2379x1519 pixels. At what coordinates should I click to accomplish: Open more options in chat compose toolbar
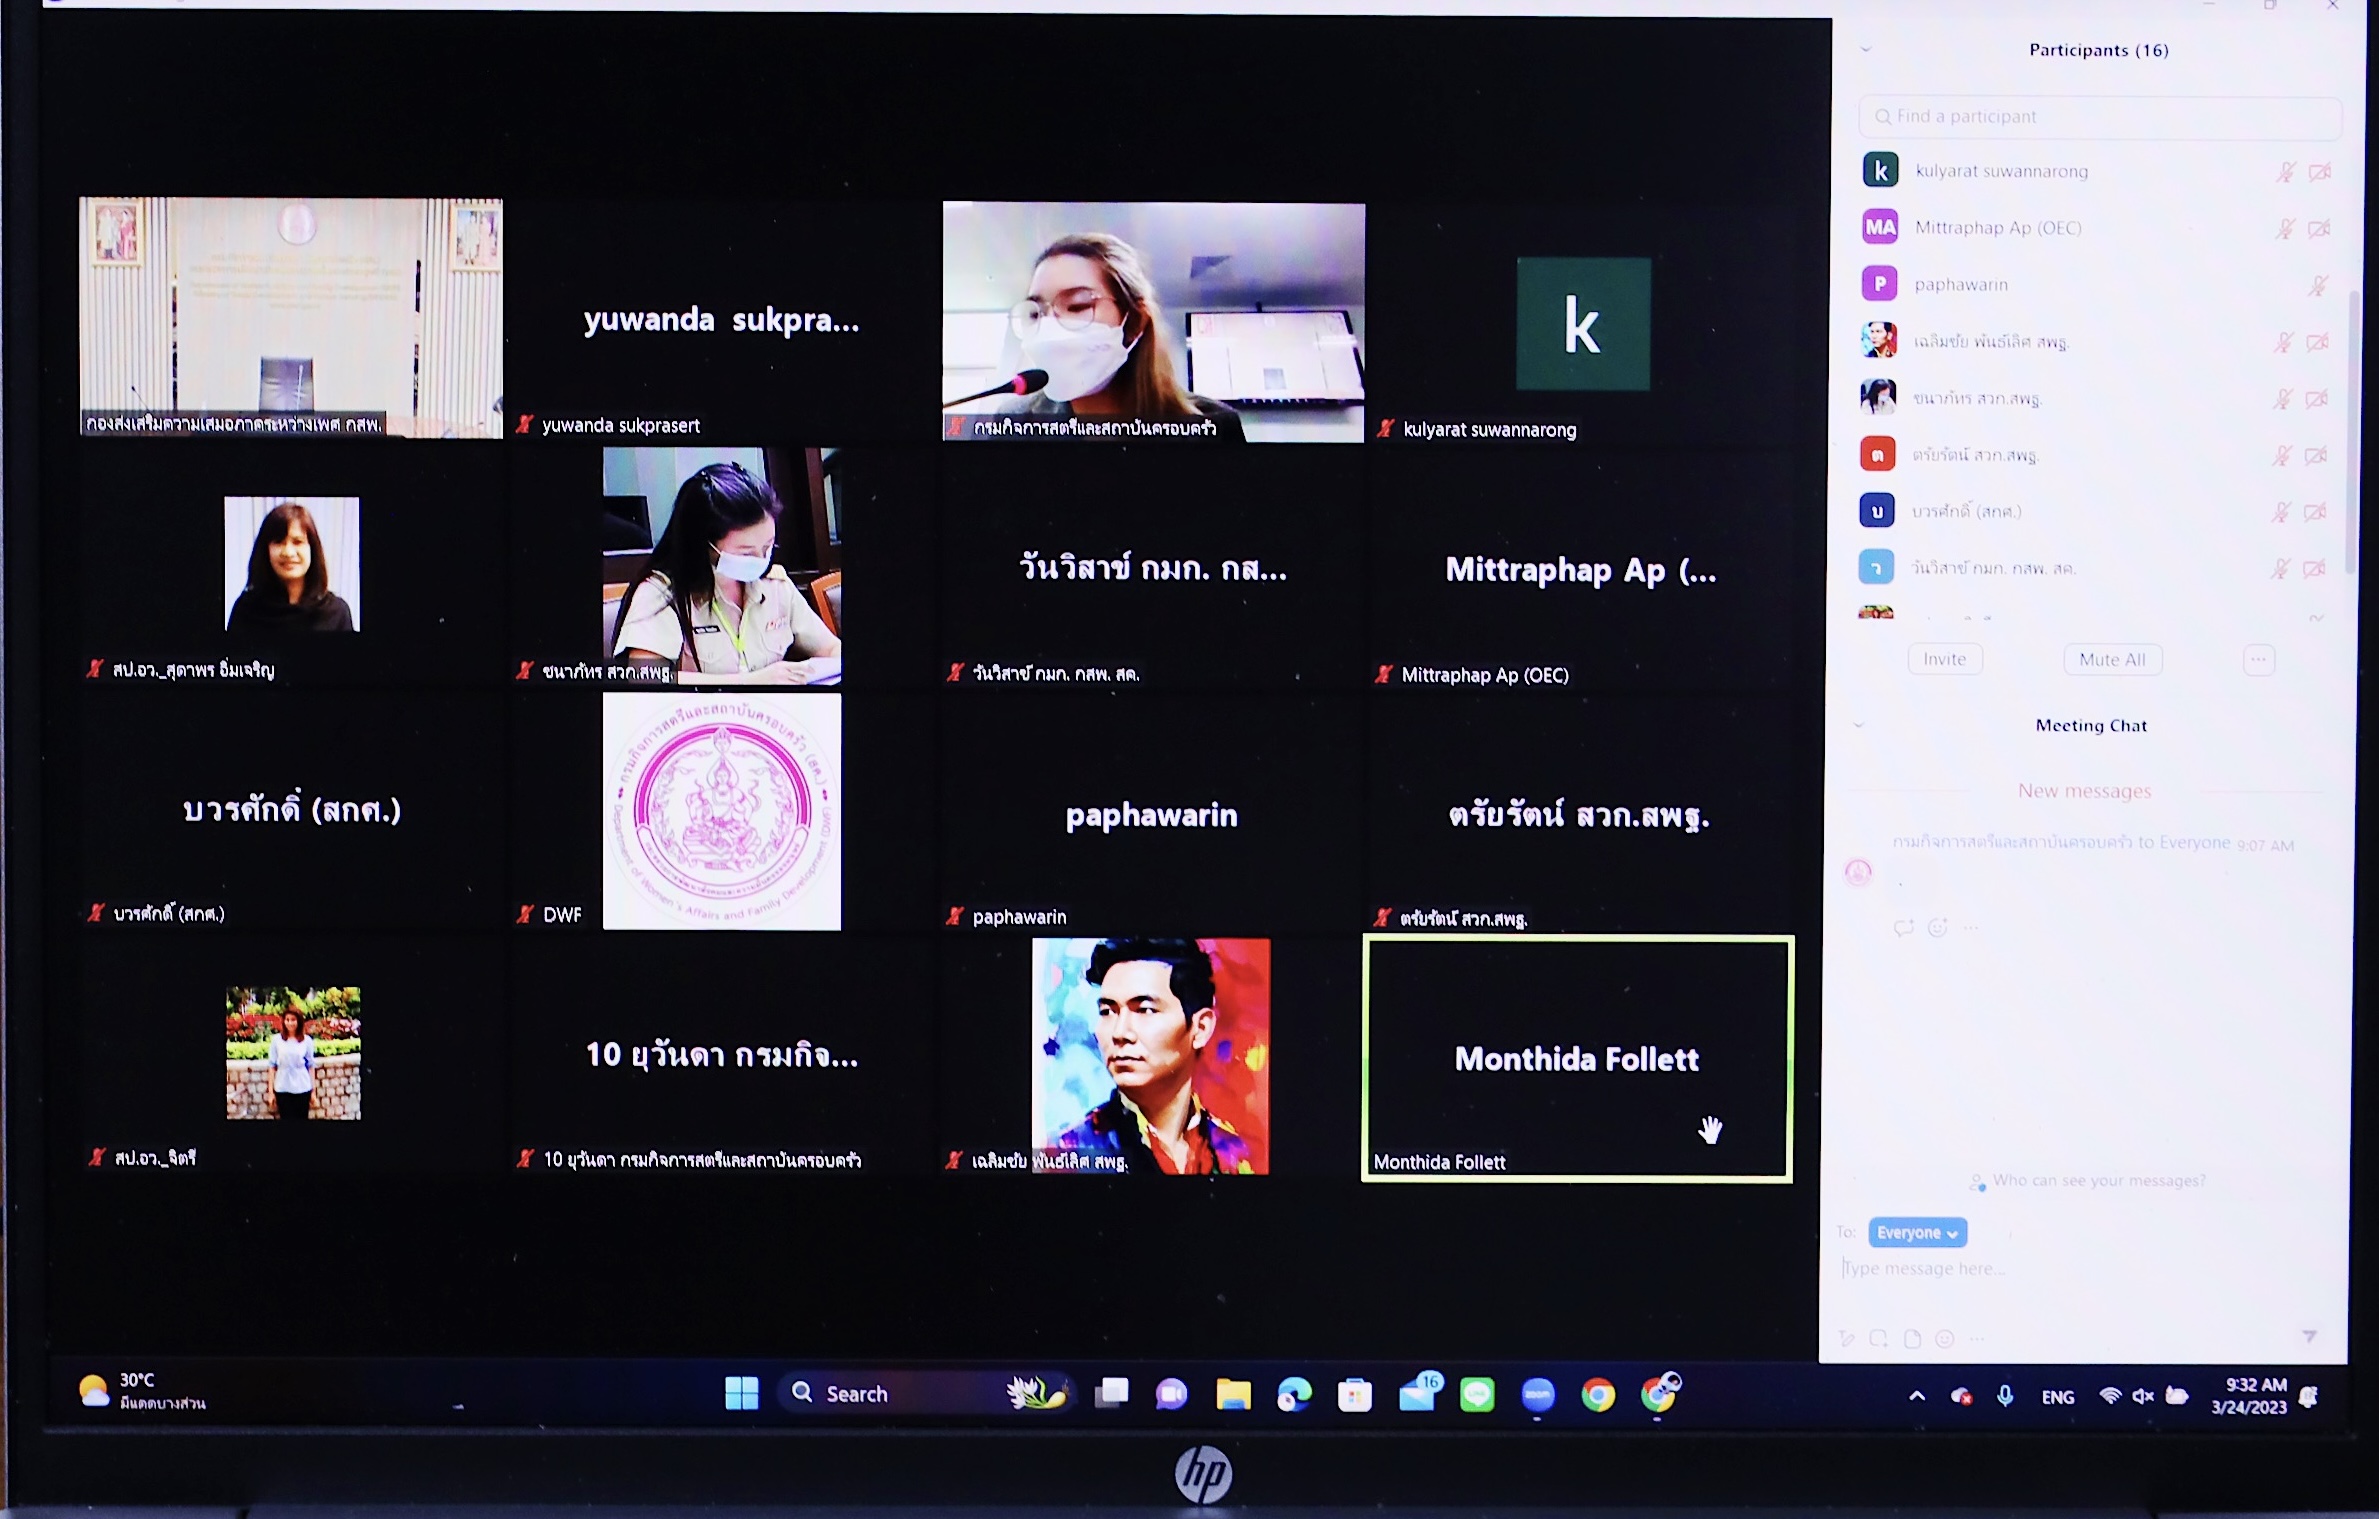tap(1977, 1338)
